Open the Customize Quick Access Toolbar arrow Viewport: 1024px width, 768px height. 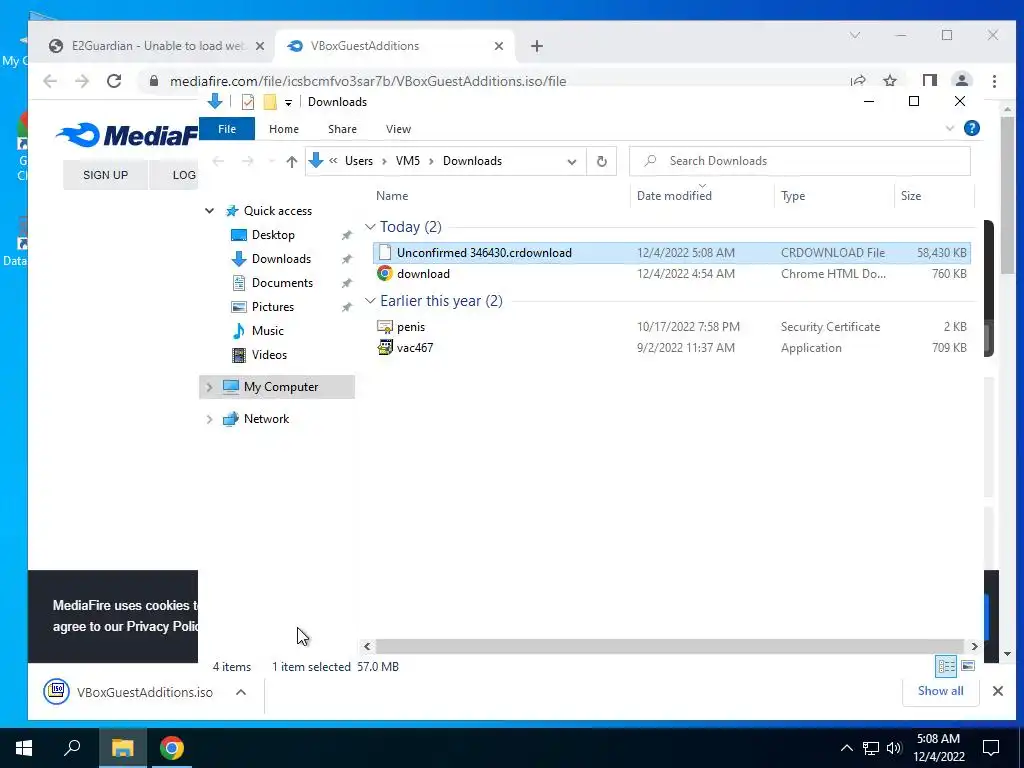tap(288, 103)
